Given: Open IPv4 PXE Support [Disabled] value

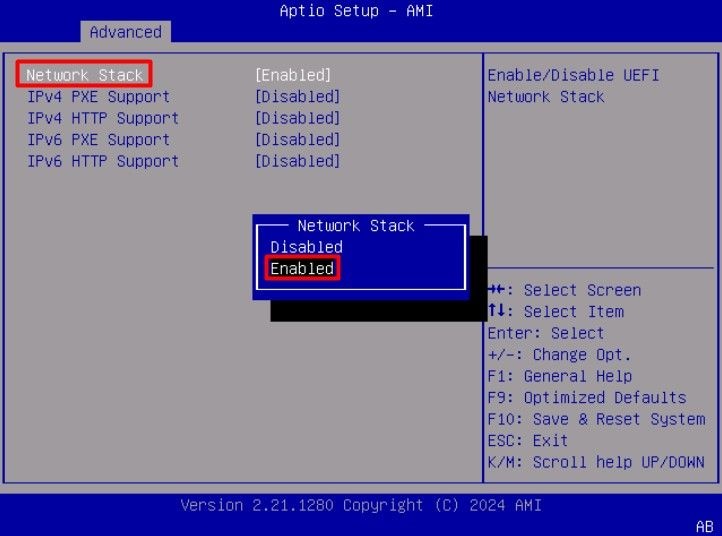Looking at the screenshot, I should (x=297, y=97).
